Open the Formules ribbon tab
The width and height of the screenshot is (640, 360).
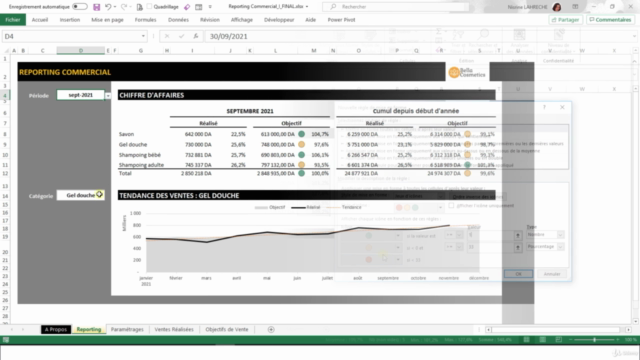145,20
